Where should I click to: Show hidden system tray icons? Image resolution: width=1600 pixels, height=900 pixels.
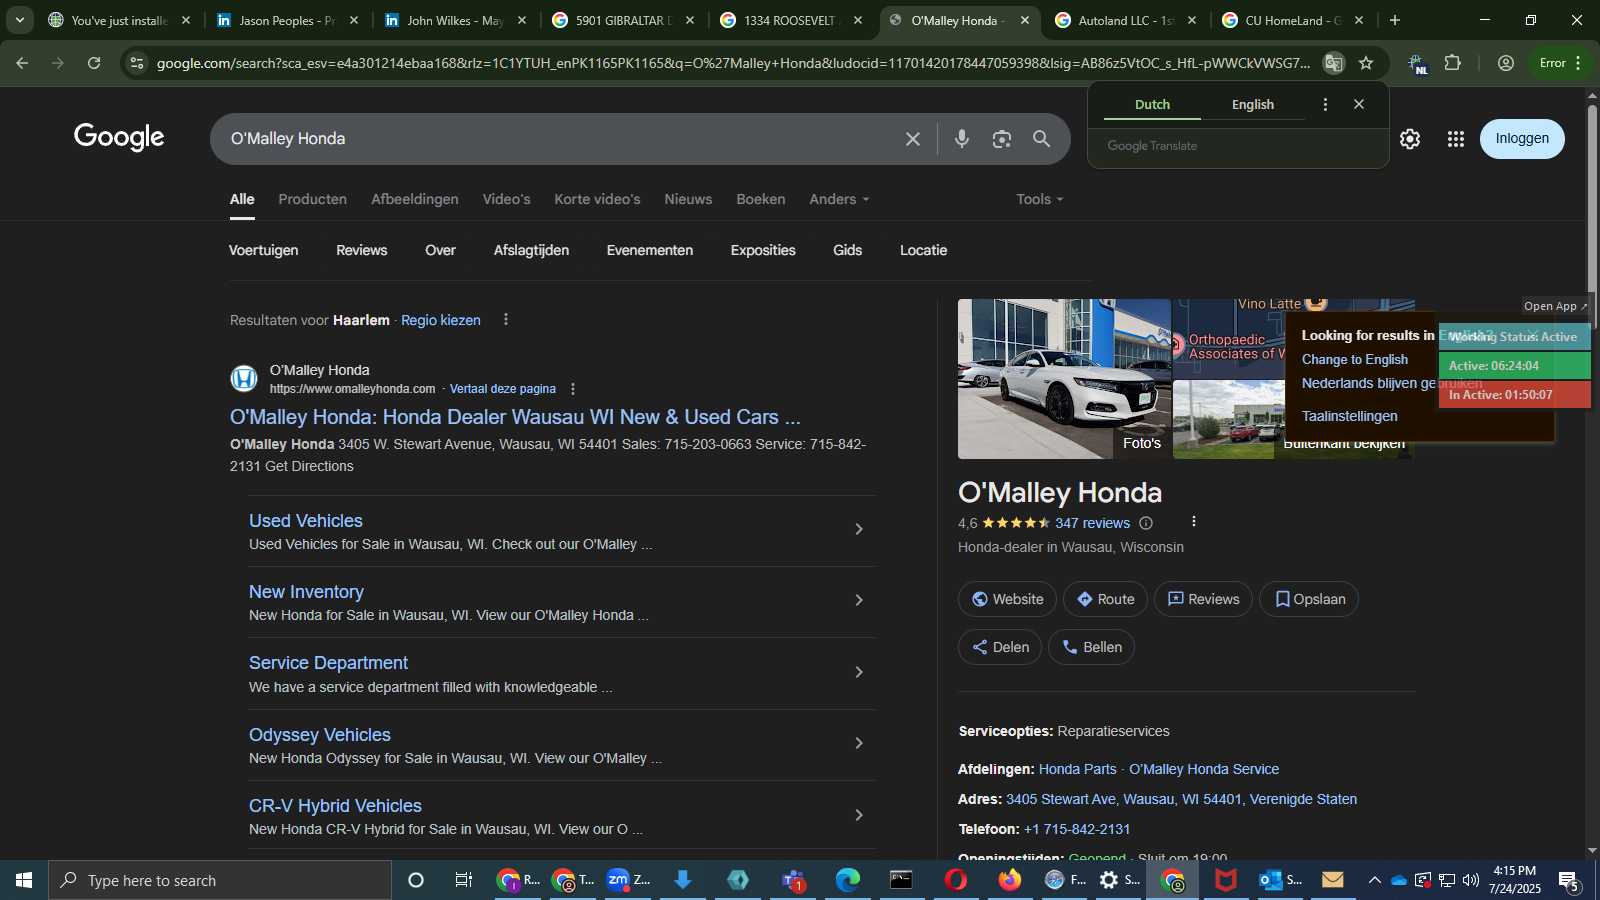click(x=1374, y=881)
